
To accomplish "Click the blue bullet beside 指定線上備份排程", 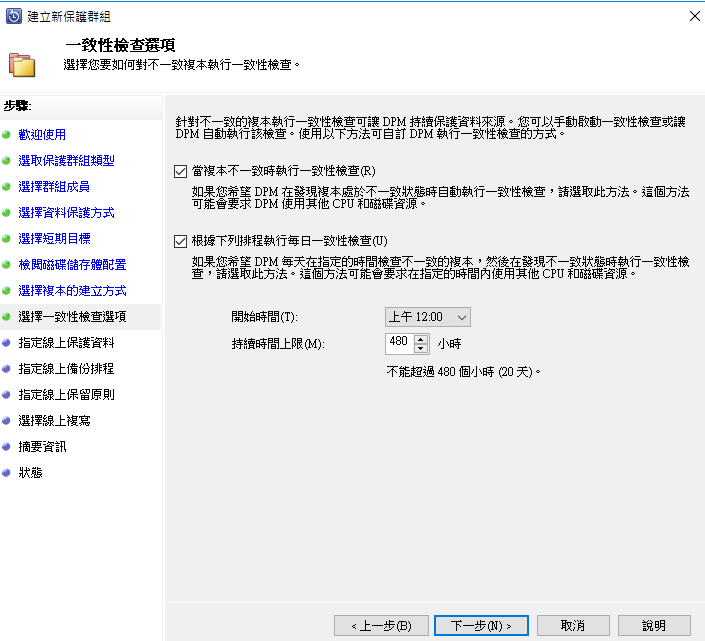I will coord(6,369).
